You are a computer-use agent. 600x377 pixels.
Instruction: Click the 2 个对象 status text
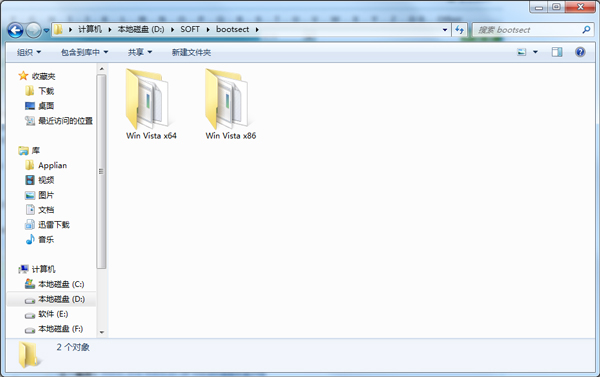pos(73,347)
